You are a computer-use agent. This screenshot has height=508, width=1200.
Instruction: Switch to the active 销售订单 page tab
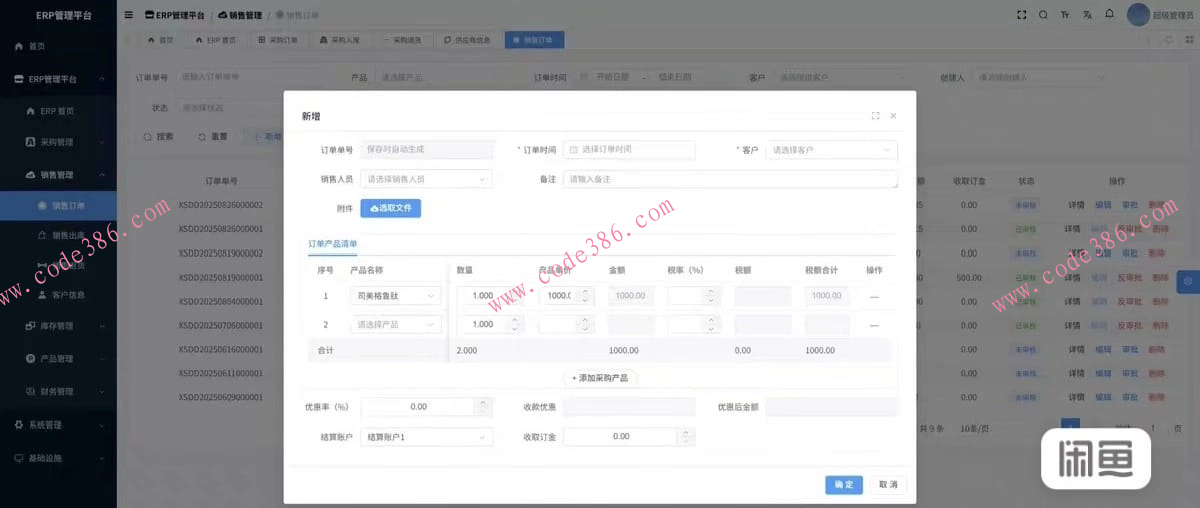(534, 40)
